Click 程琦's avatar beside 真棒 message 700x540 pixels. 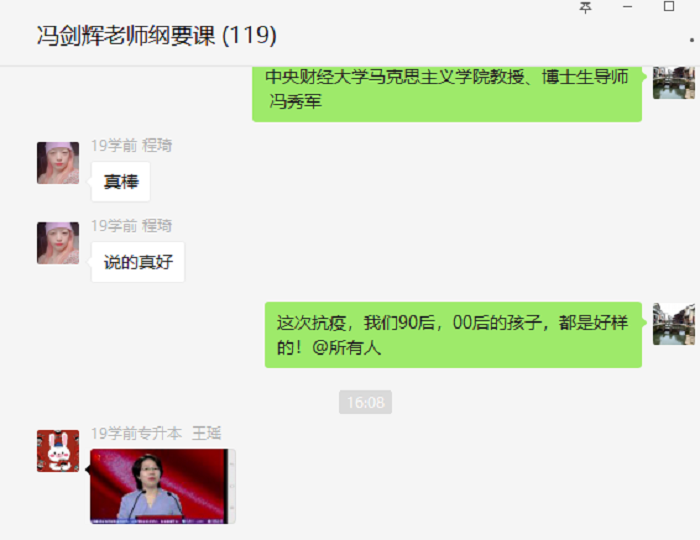58,163
